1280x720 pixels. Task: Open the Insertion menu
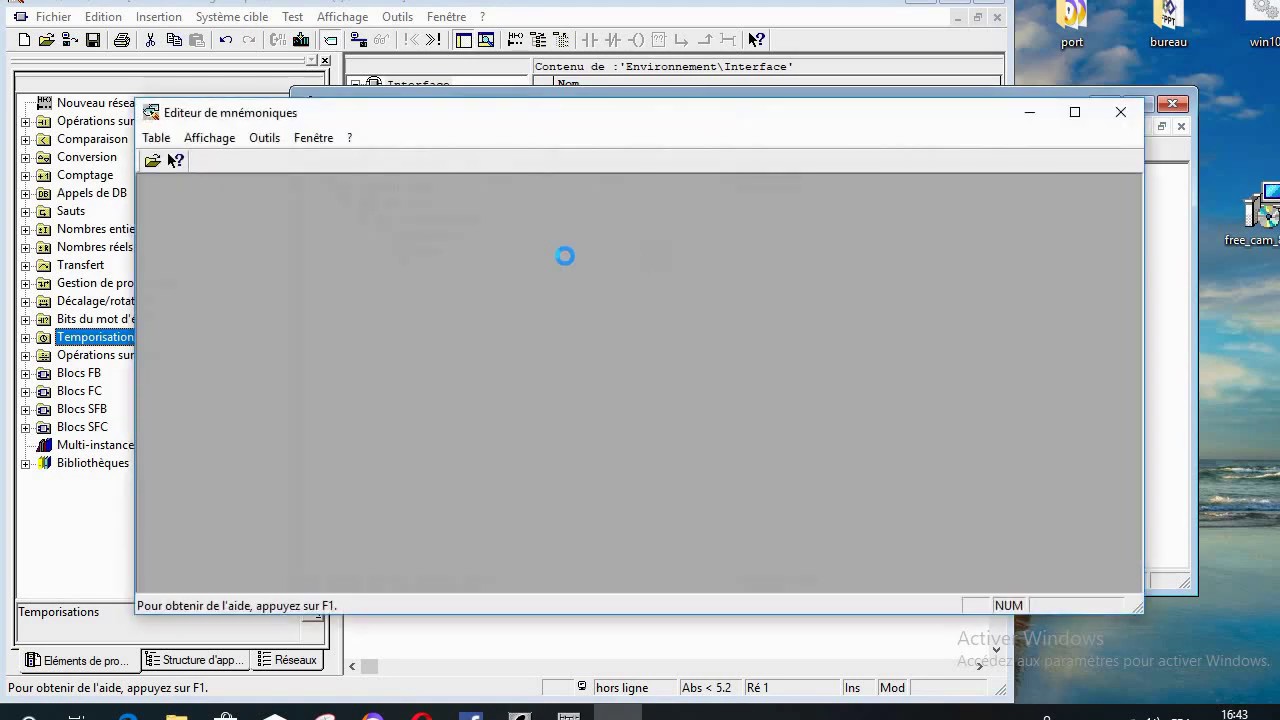pos(158,17)
